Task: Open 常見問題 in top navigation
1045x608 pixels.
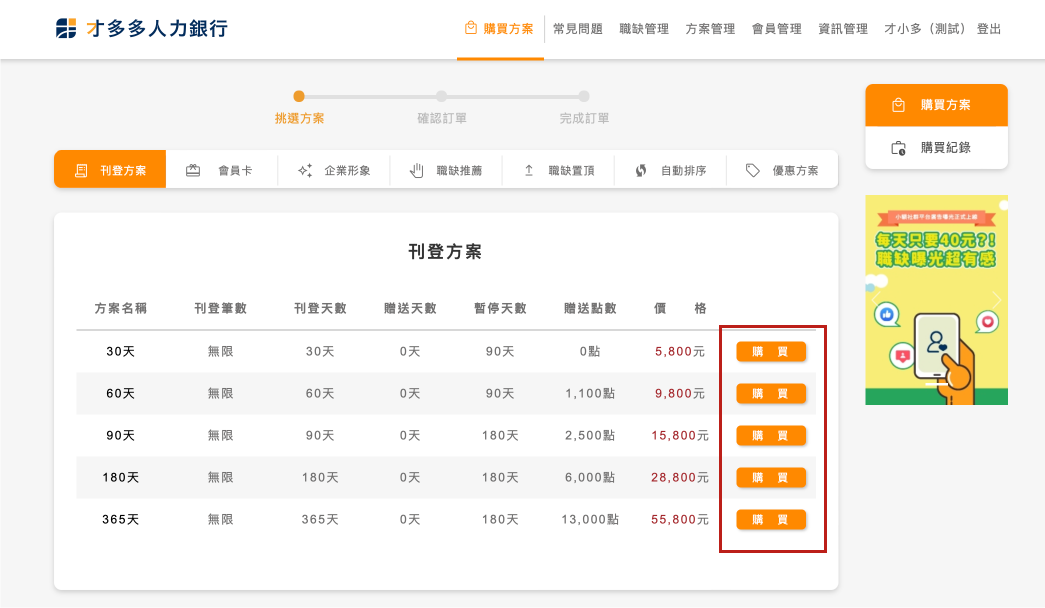Action: click(577, 29)
